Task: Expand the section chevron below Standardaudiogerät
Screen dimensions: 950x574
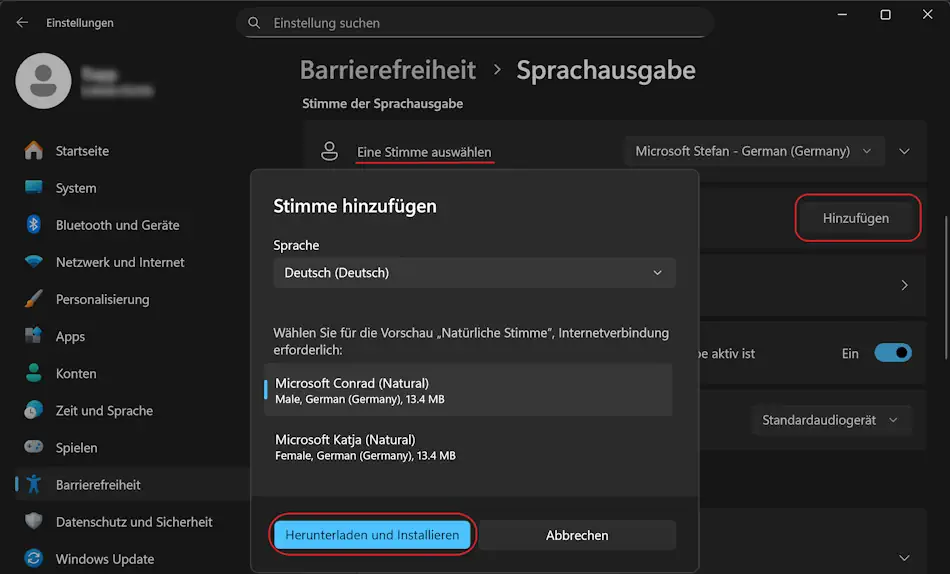Action: [x=904, y=558]
